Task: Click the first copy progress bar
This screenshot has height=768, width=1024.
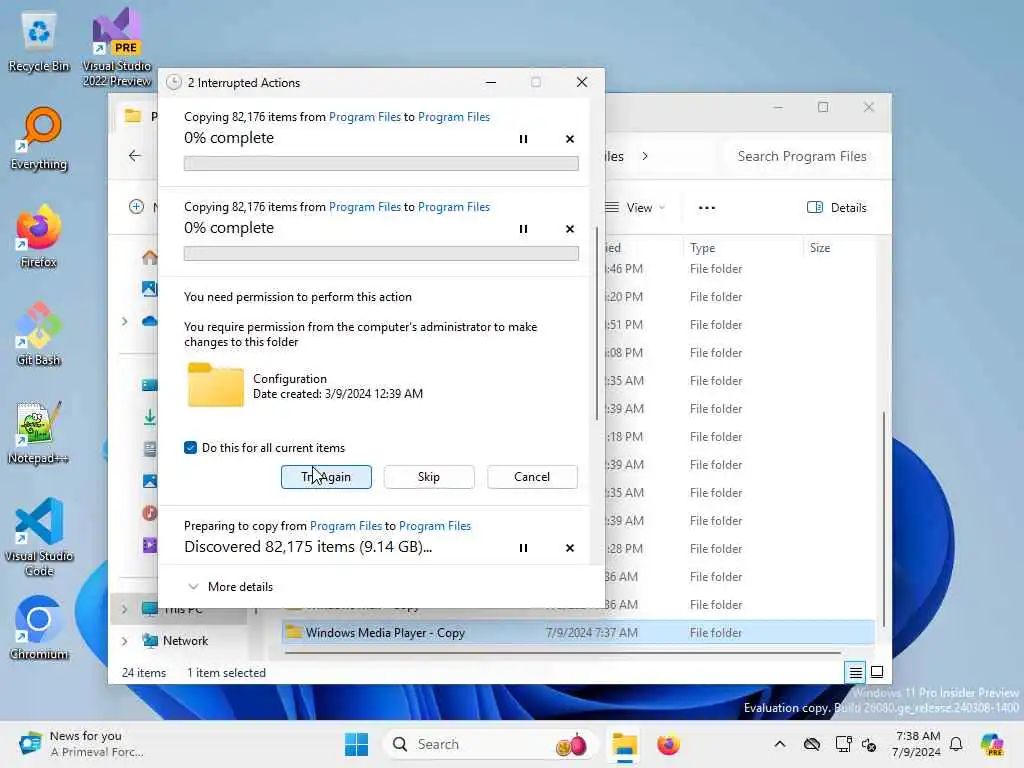Action: tap(381, 163)
